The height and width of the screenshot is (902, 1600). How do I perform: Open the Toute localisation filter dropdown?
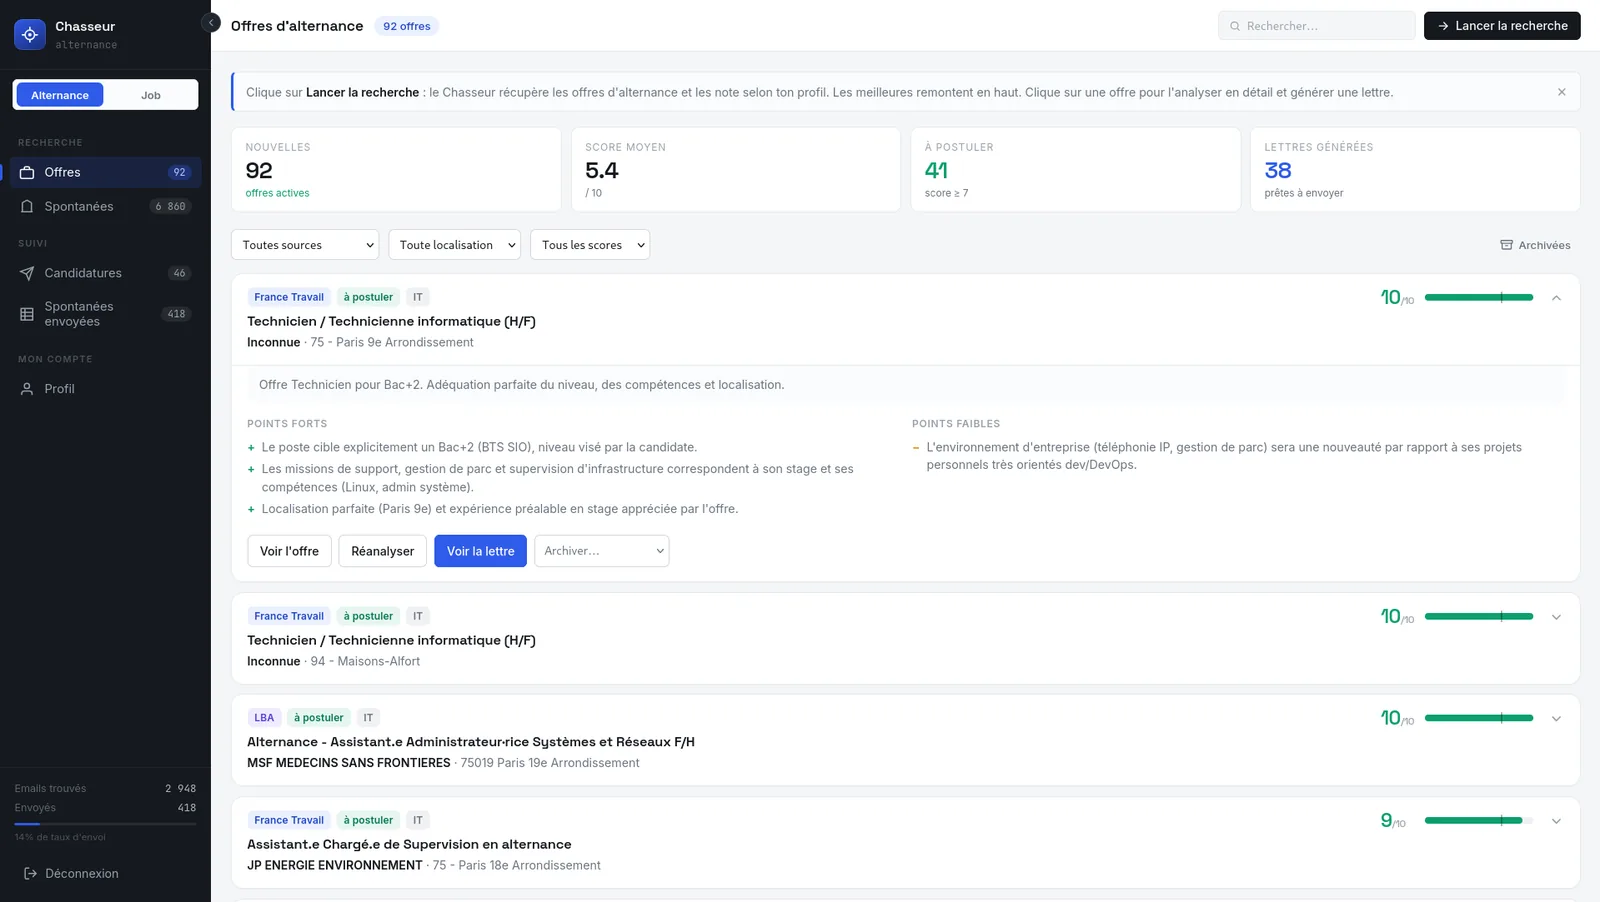455,245
